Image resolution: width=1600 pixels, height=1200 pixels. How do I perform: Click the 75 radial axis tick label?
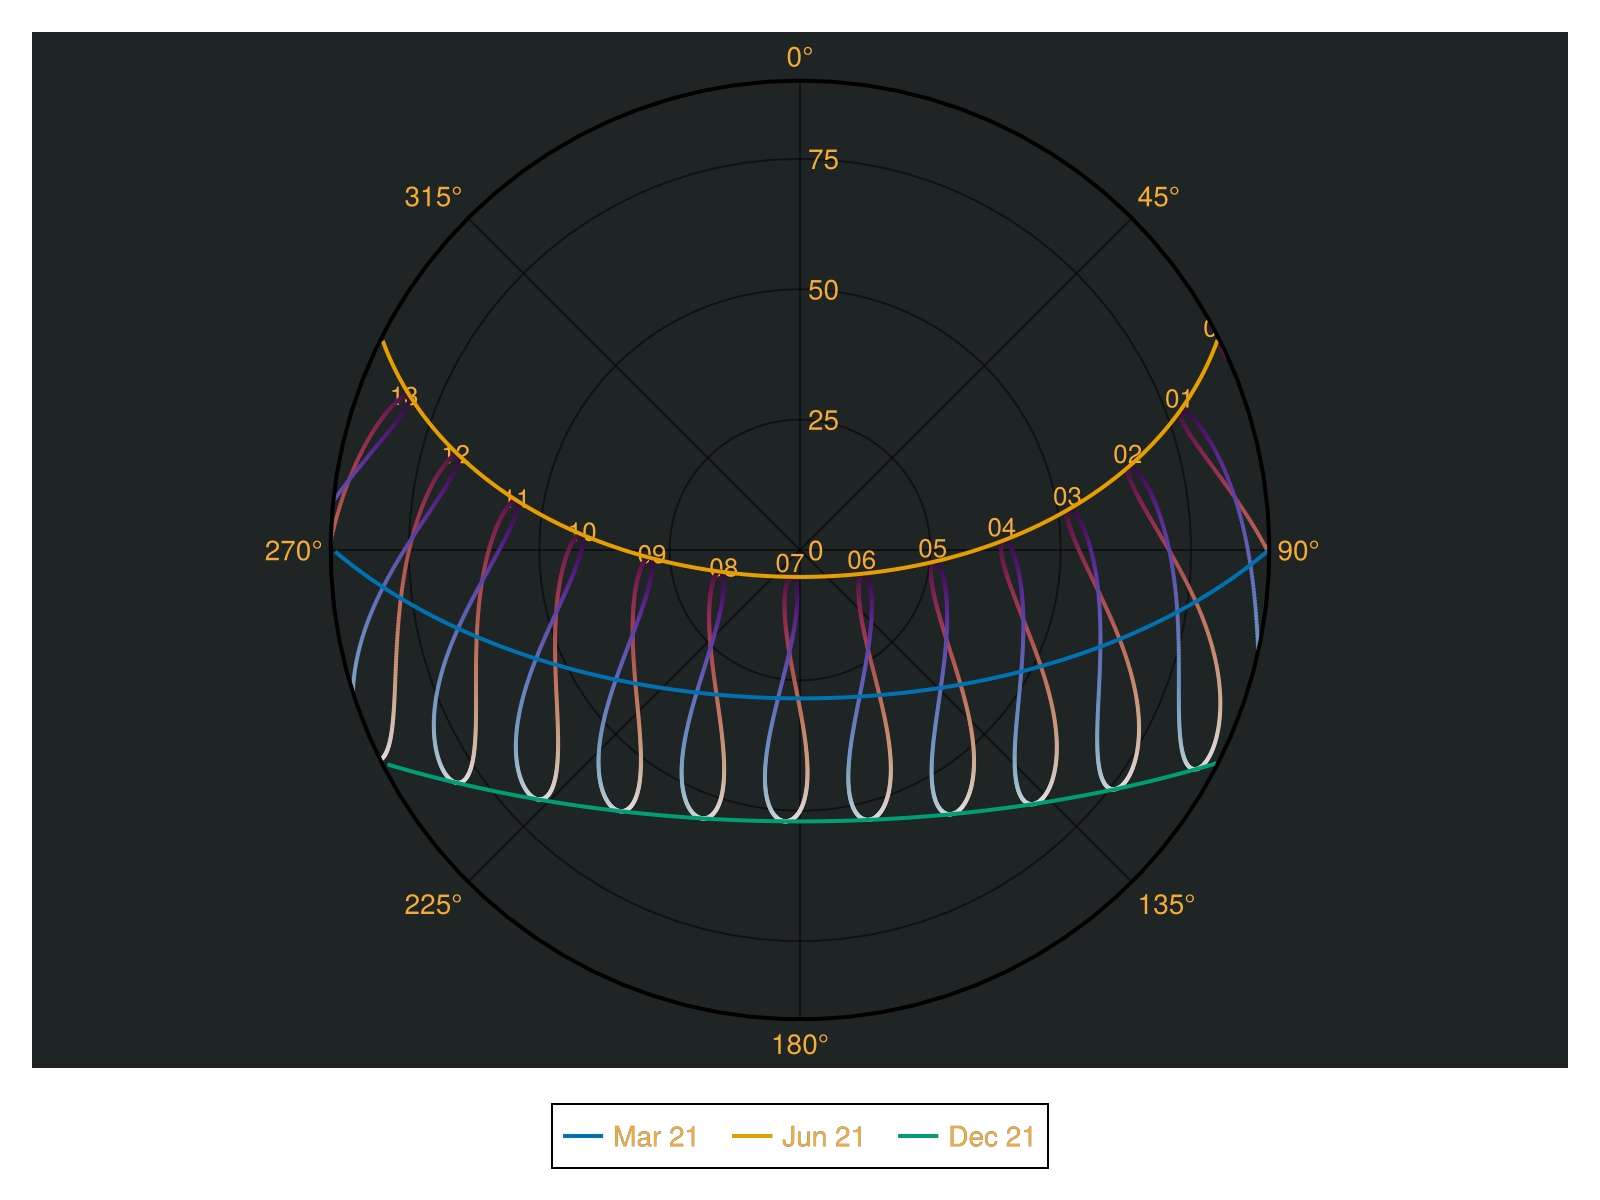tap(823, 160)
